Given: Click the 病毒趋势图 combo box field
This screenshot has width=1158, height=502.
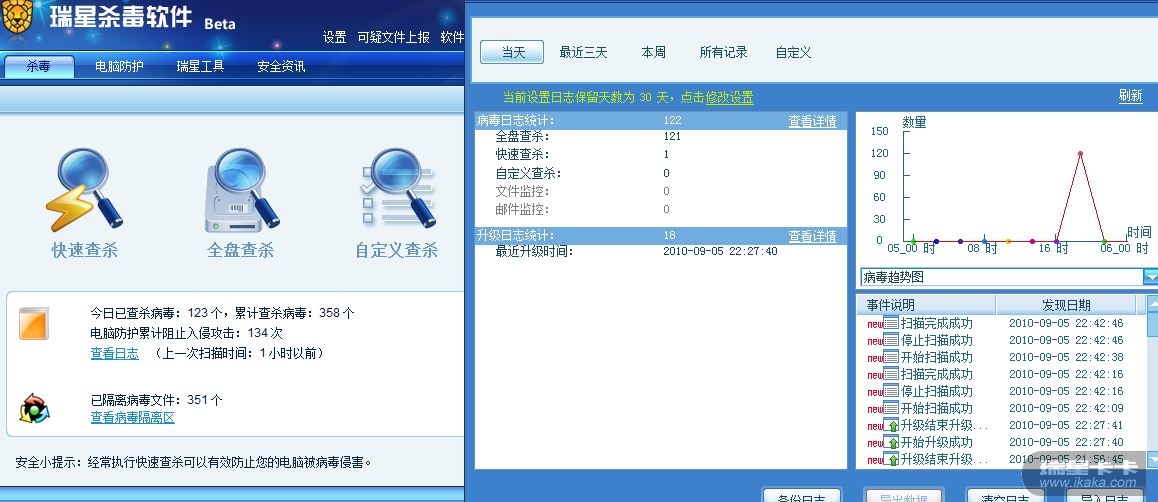Looking at the screenshot, I should tap(1001, 277).
